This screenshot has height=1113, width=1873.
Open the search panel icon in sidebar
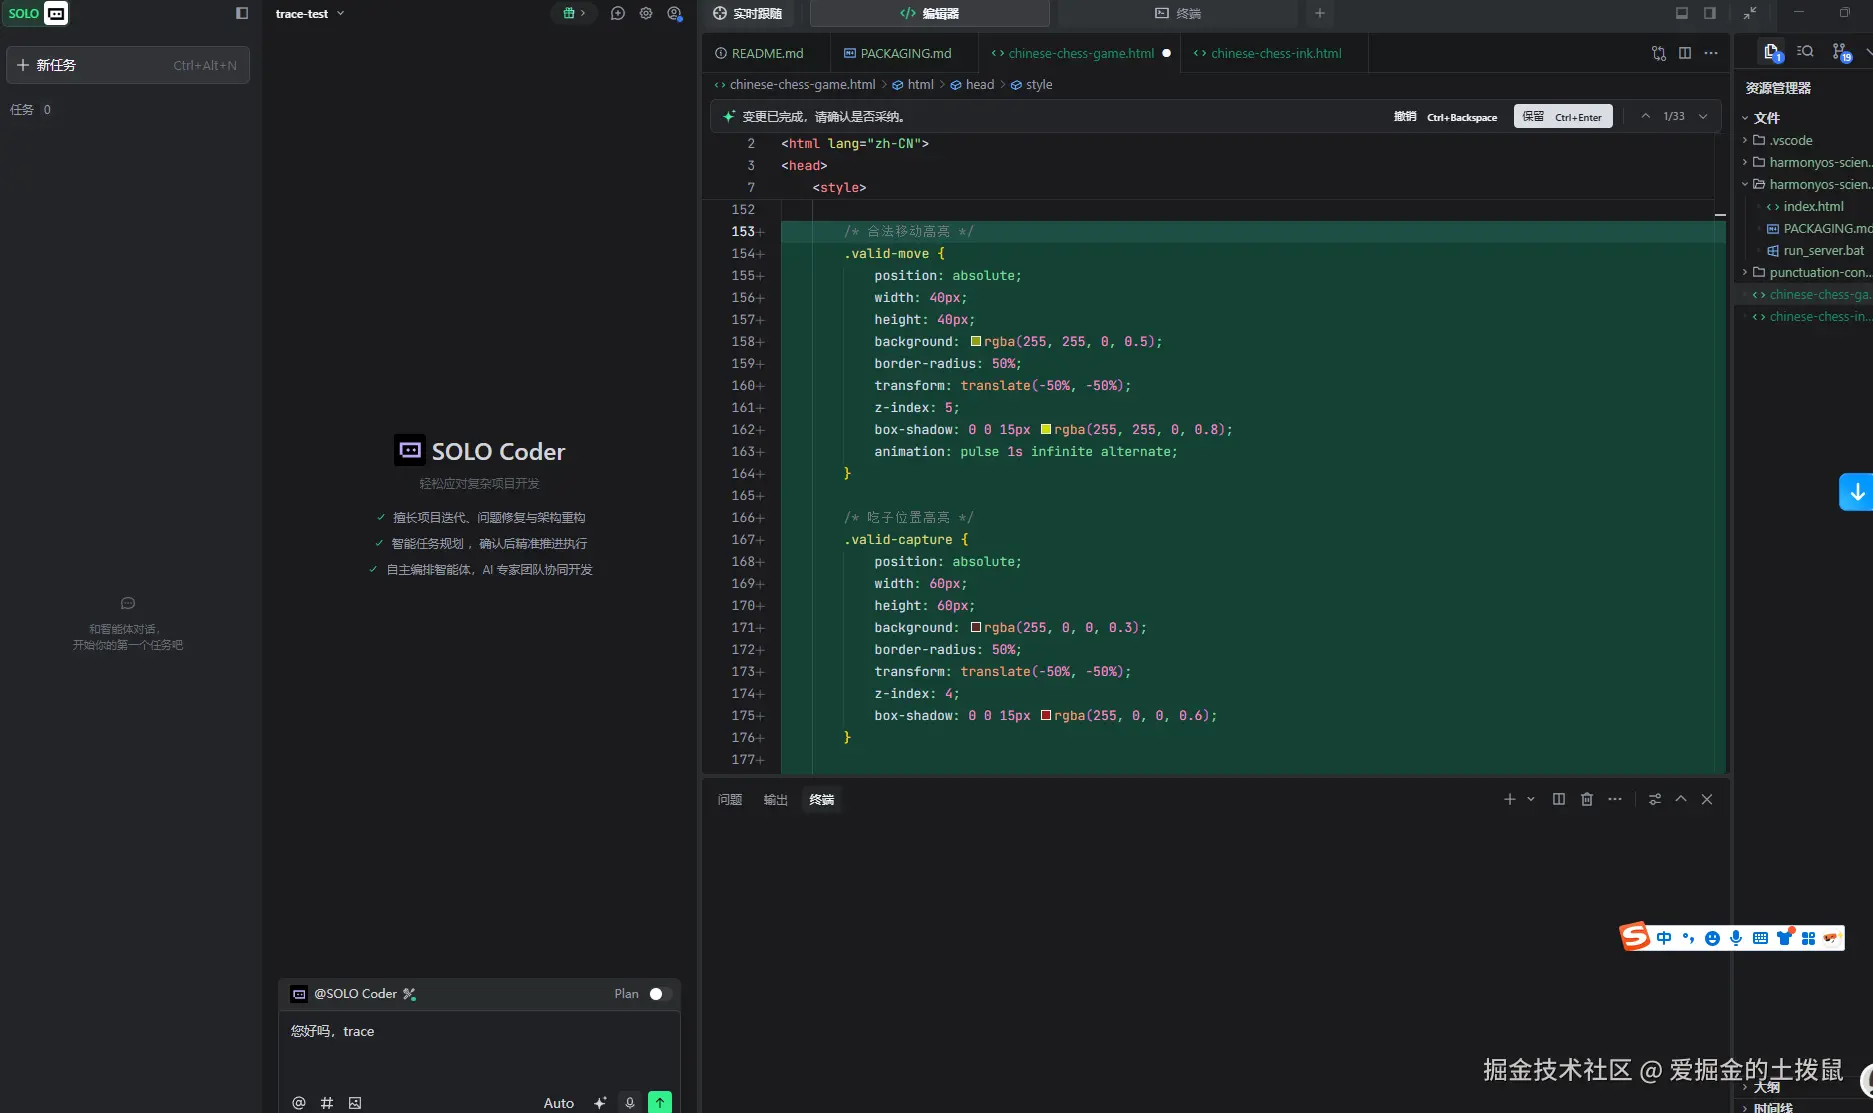pos(1805,52)
